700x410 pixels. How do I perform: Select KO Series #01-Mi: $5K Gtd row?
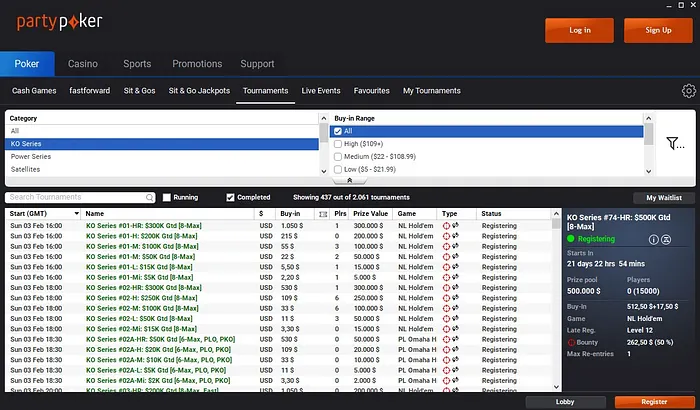(279, 277)
